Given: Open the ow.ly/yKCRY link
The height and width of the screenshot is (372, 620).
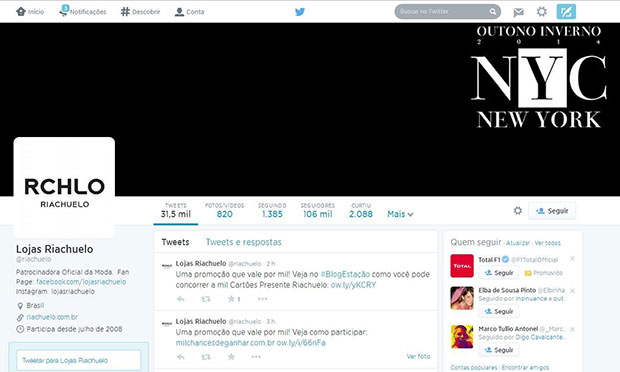Looking at the screenshot, I should pos(353,285).
